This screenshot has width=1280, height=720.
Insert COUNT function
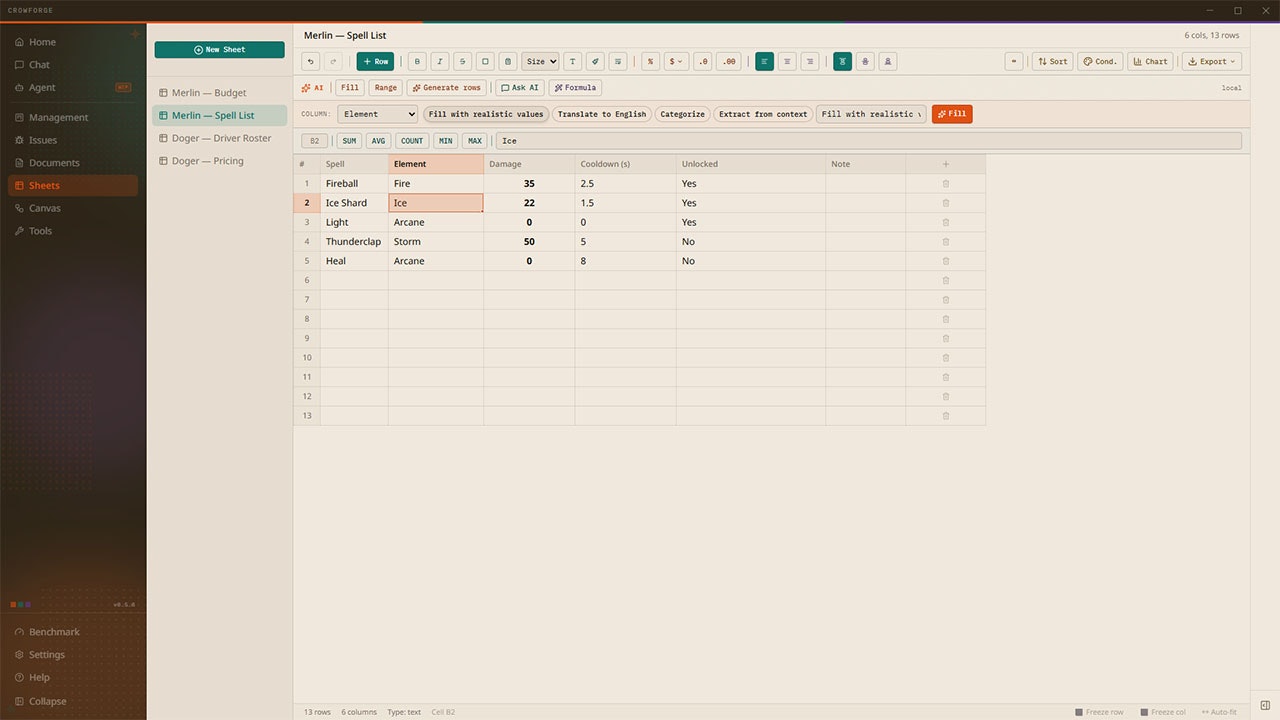(412, 141)
